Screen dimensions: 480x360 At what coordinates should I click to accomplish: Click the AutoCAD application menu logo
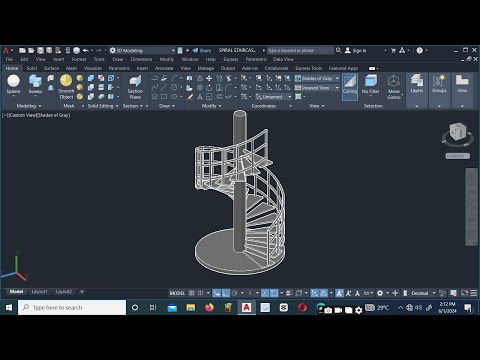point(6,50)
